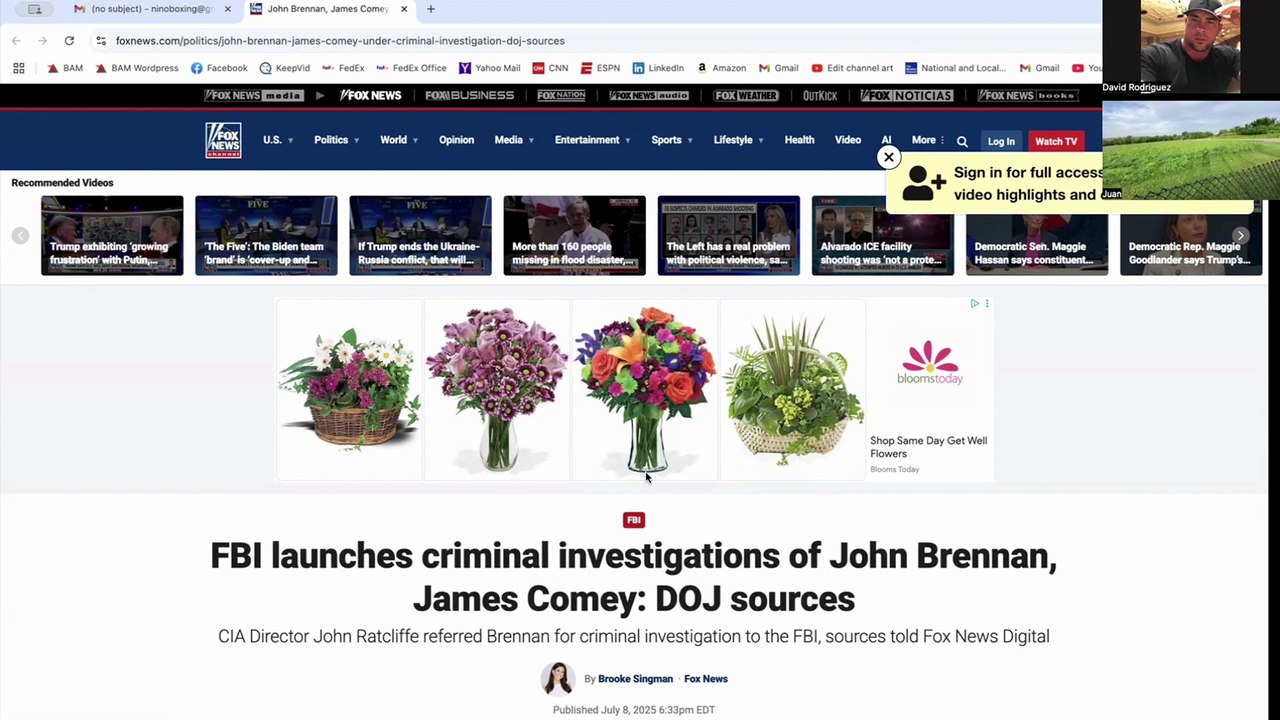Expand the More navigation menu
The image size is (1280, 720).
coord(928,140)
